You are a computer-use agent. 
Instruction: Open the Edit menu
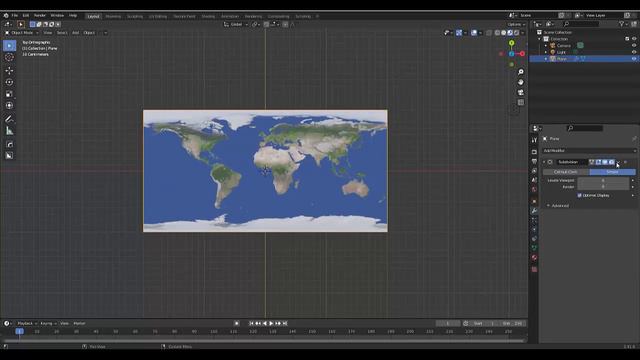(x=26, y=16)
